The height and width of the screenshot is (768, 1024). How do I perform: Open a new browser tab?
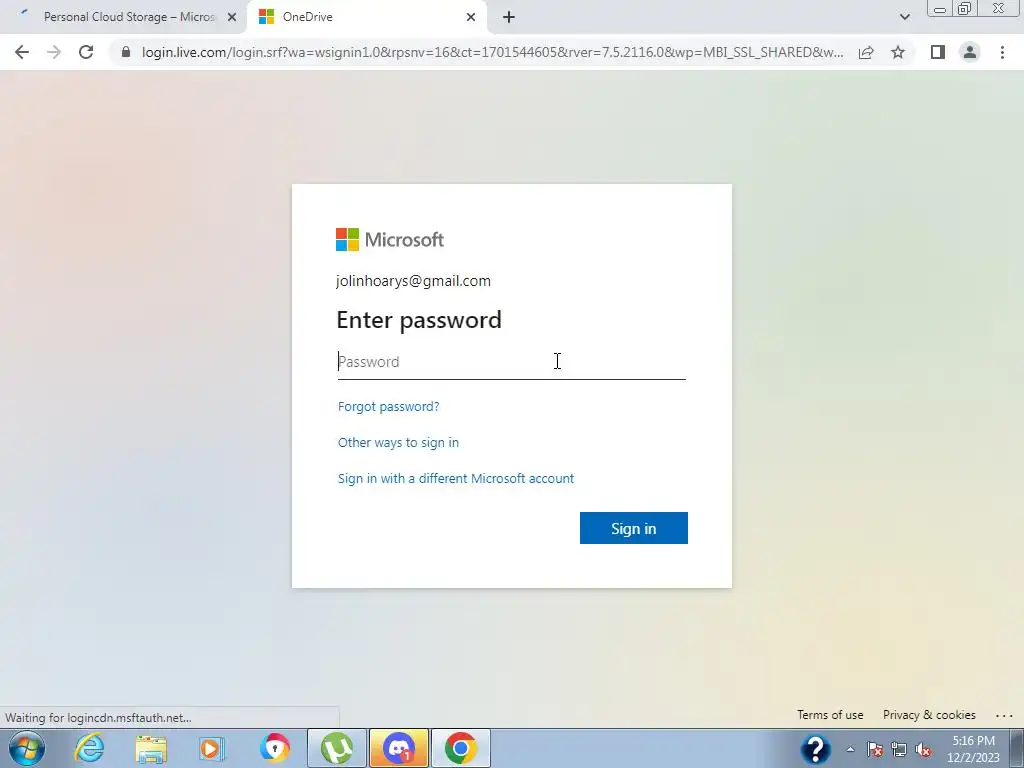click(x=509, y=17)
